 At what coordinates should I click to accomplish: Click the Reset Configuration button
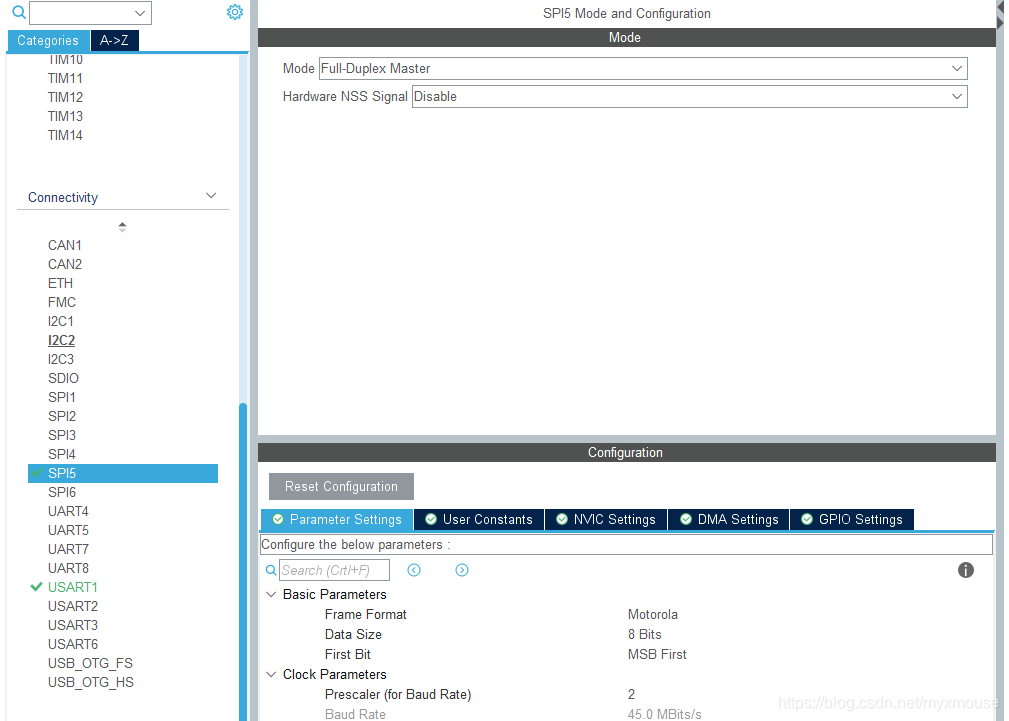click(x=341, y=487)
